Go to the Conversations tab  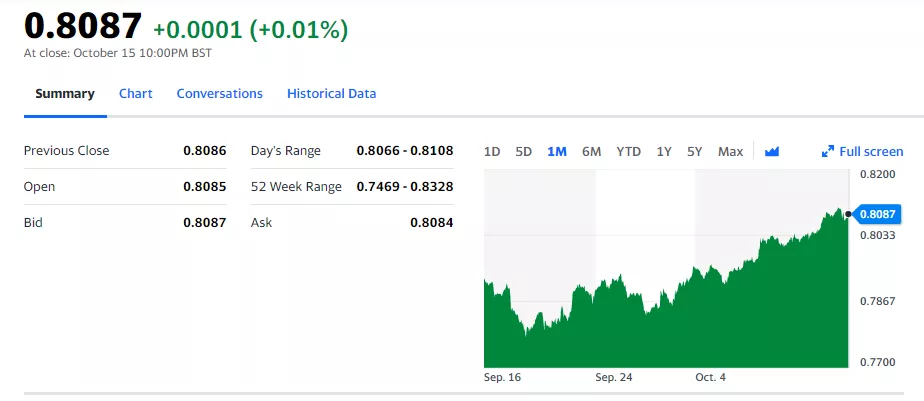pos(219,94)
